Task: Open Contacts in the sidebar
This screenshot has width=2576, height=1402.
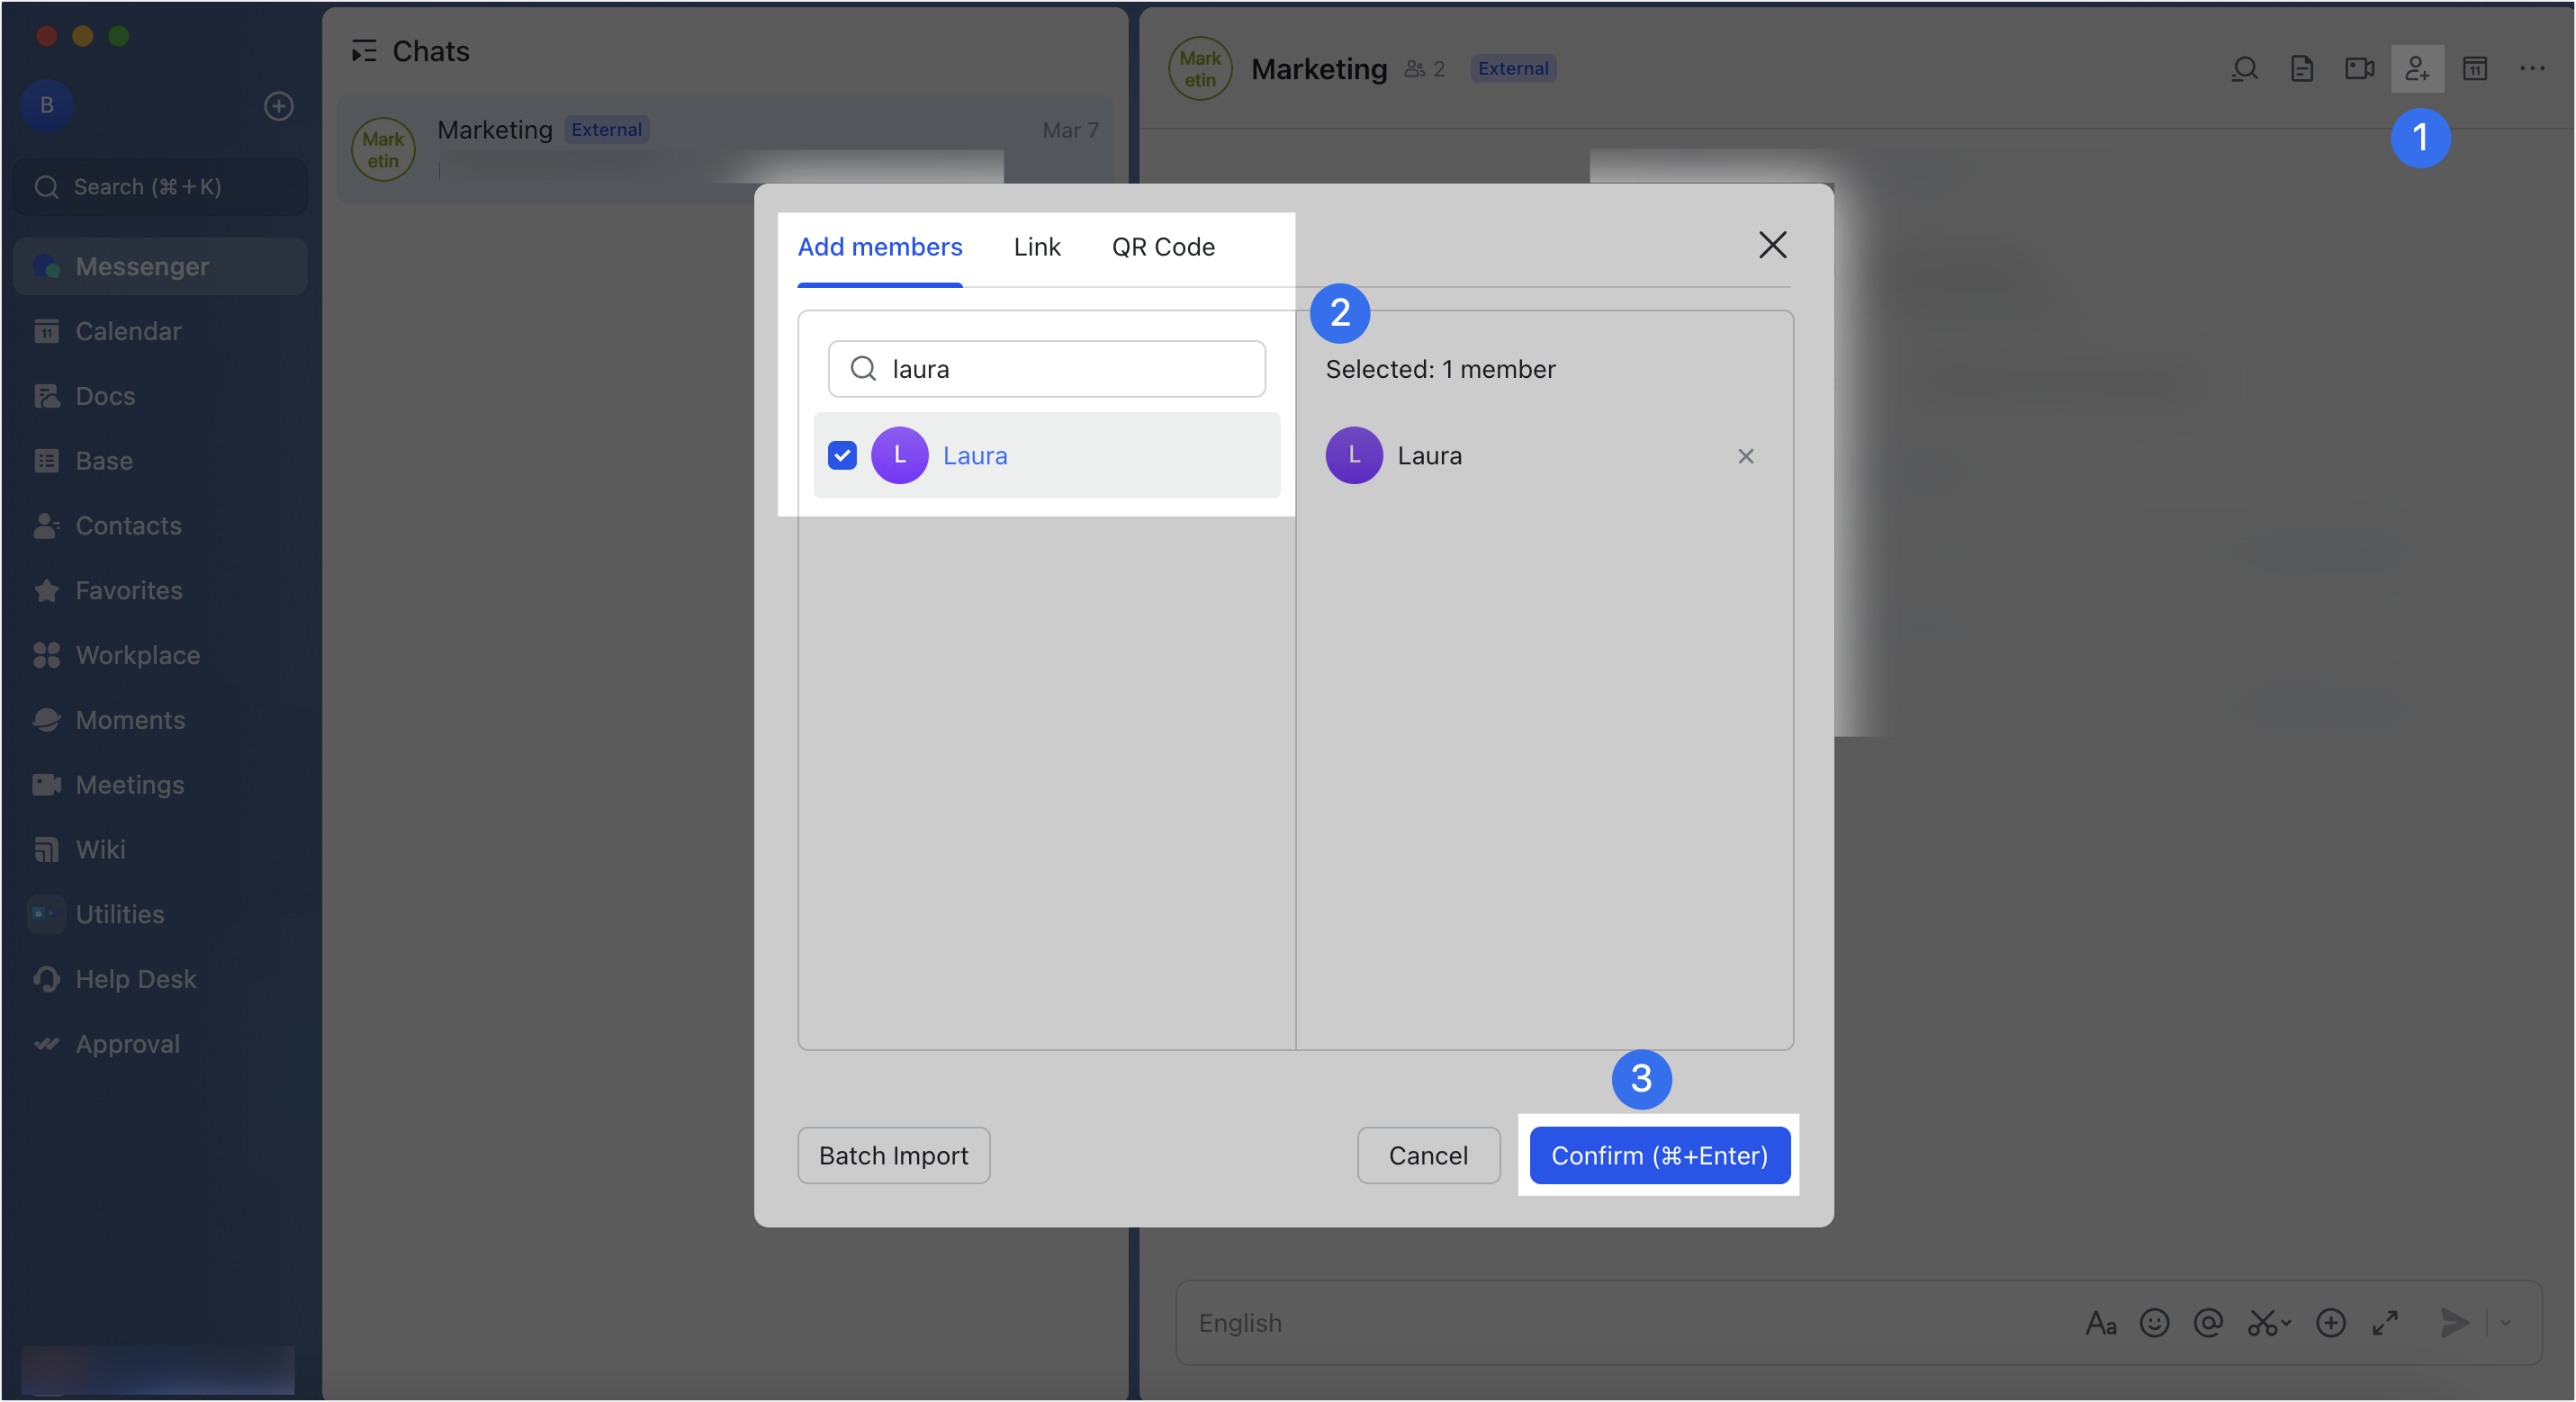Action: point(160,526)
